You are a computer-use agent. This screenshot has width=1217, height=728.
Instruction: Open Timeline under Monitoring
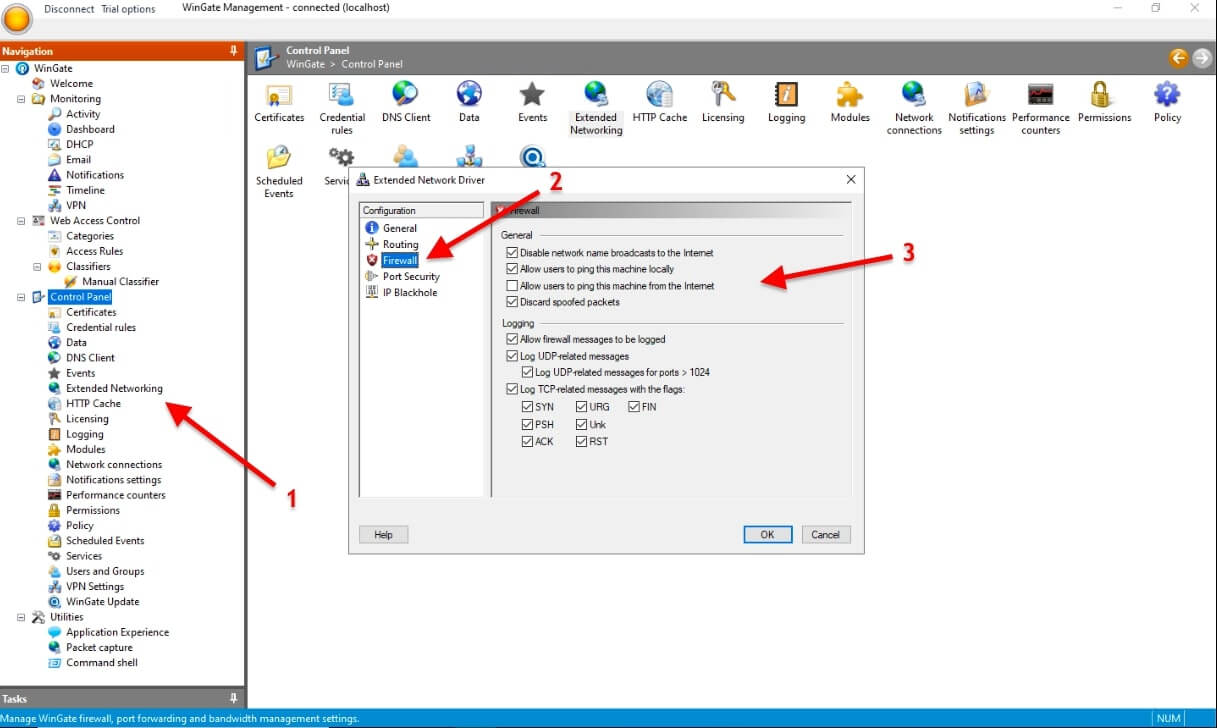(85, 190)
